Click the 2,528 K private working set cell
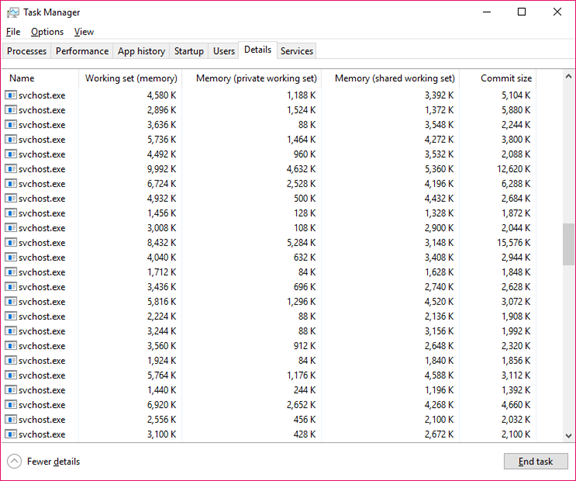Image resolution: width=576 pixels, height=481 pixels. [x=301, y=183]
